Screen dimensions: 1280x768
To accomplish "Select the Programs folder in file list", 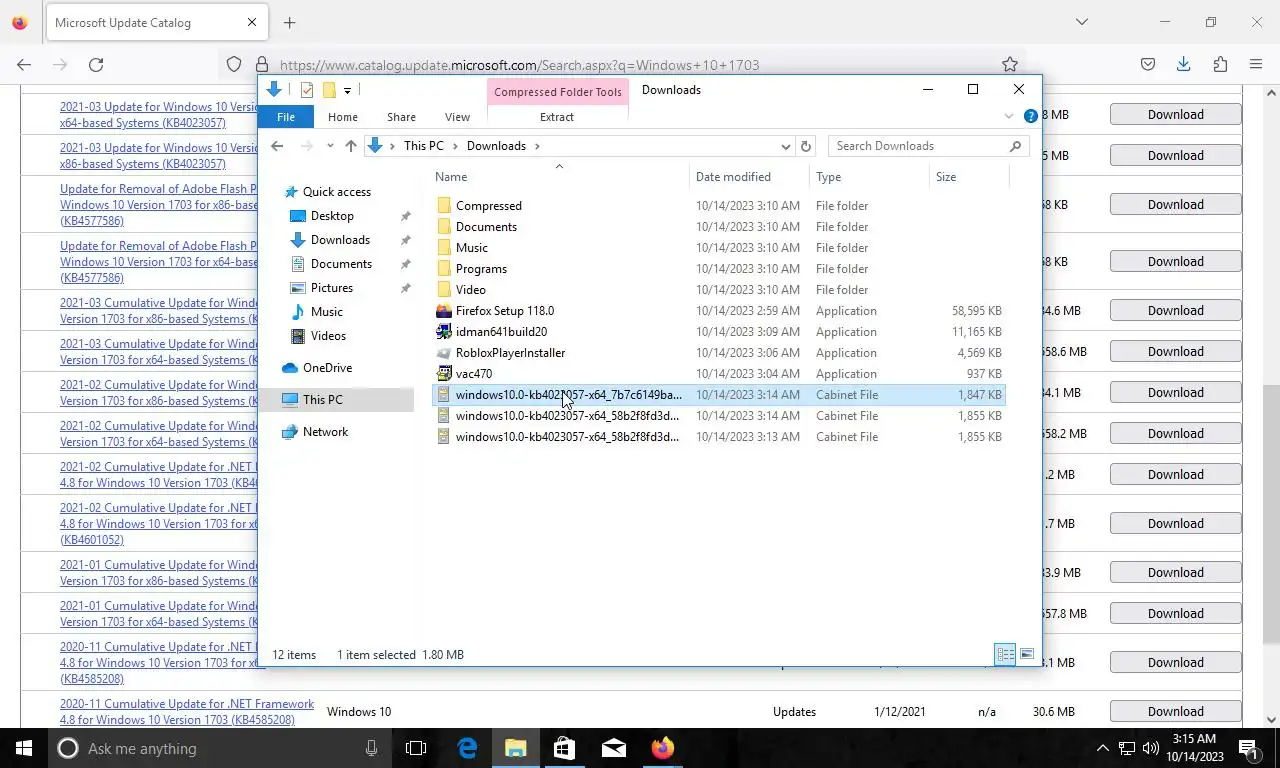I will (x=719, y=269).
